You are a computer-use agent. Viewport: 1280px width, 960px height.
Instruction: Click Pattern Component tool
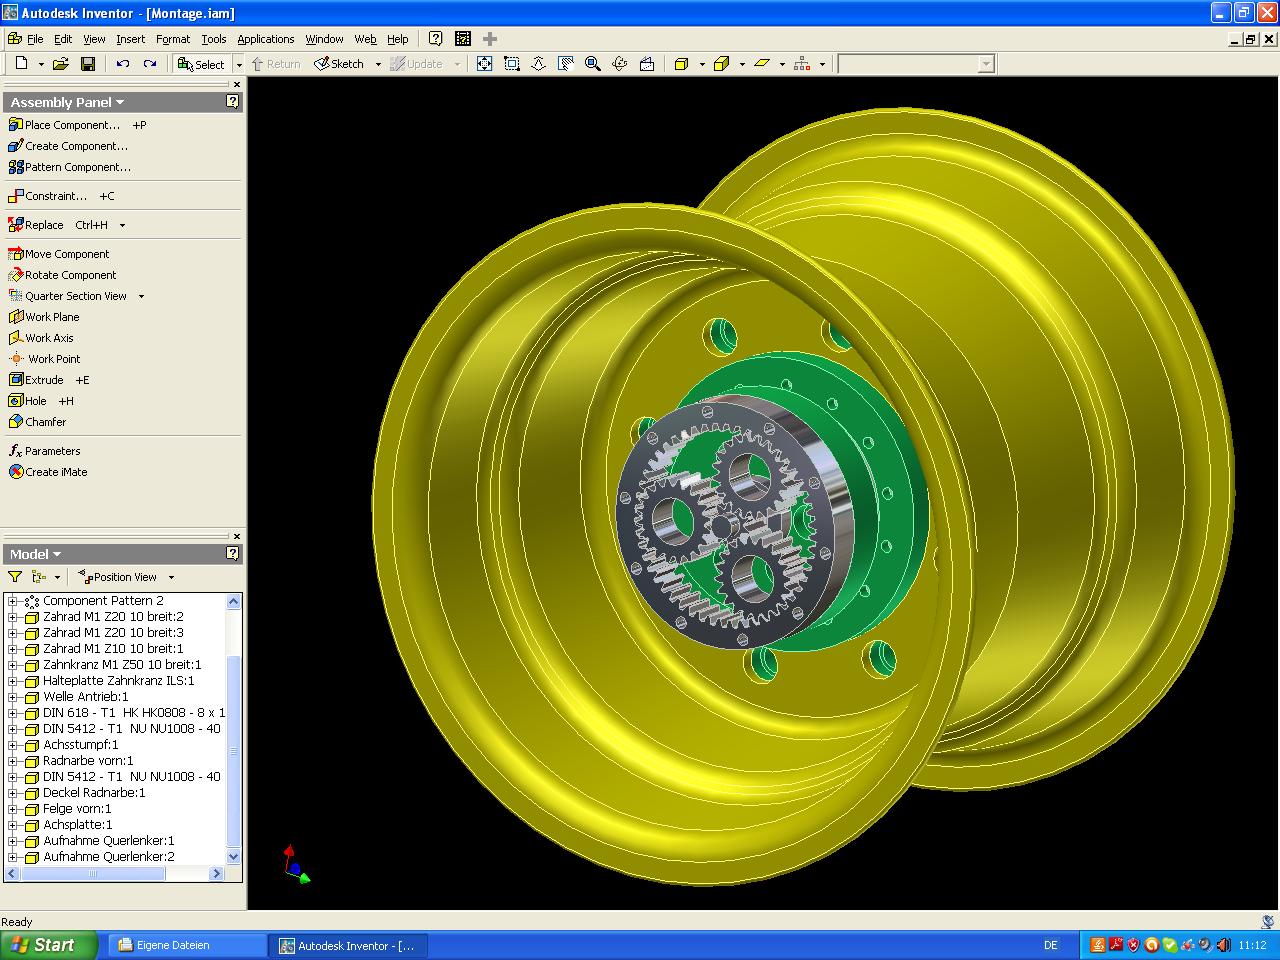(x=69, y=167)
